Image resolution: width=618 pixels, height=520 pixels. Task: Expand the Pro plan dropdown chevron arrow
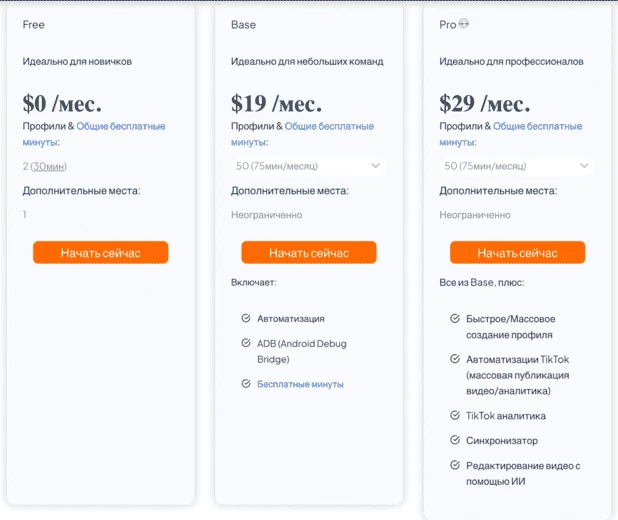[584, 166]
